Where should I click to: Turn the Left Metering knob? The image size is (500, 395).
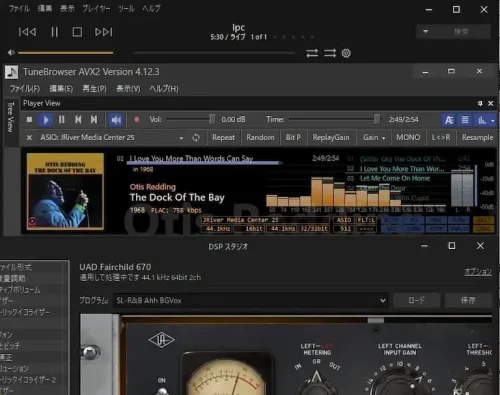(316, 383)
